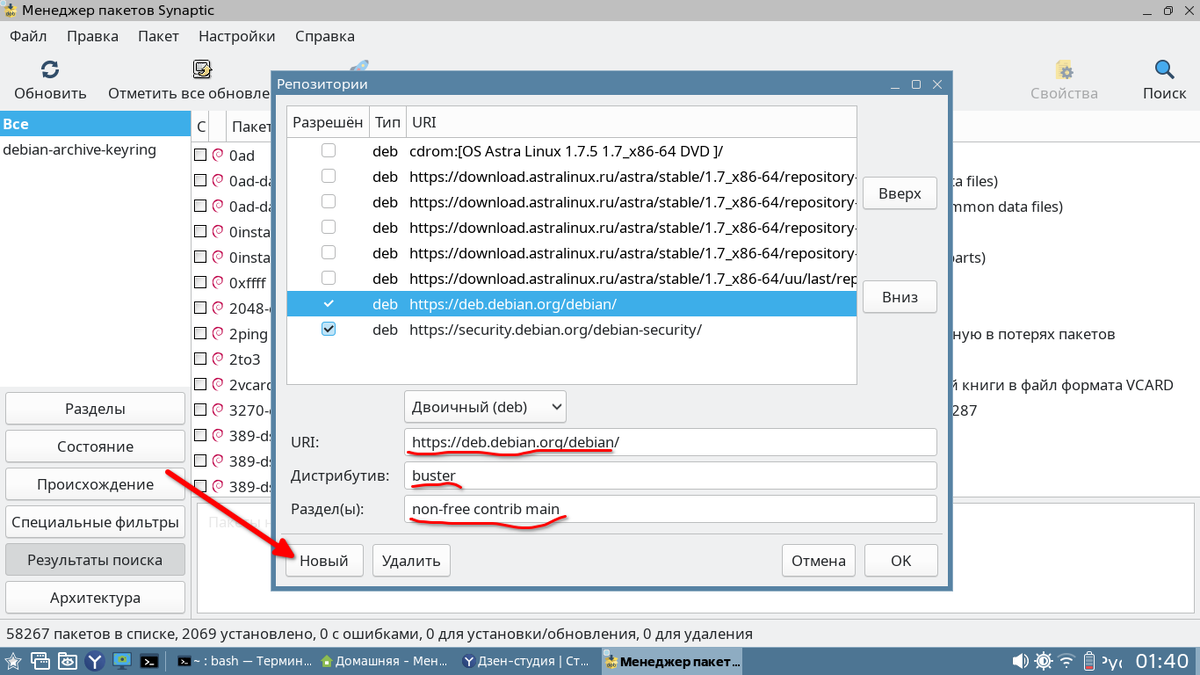Select the Все filter entry
1200x675 pixels.
click(x=95, y=124)
